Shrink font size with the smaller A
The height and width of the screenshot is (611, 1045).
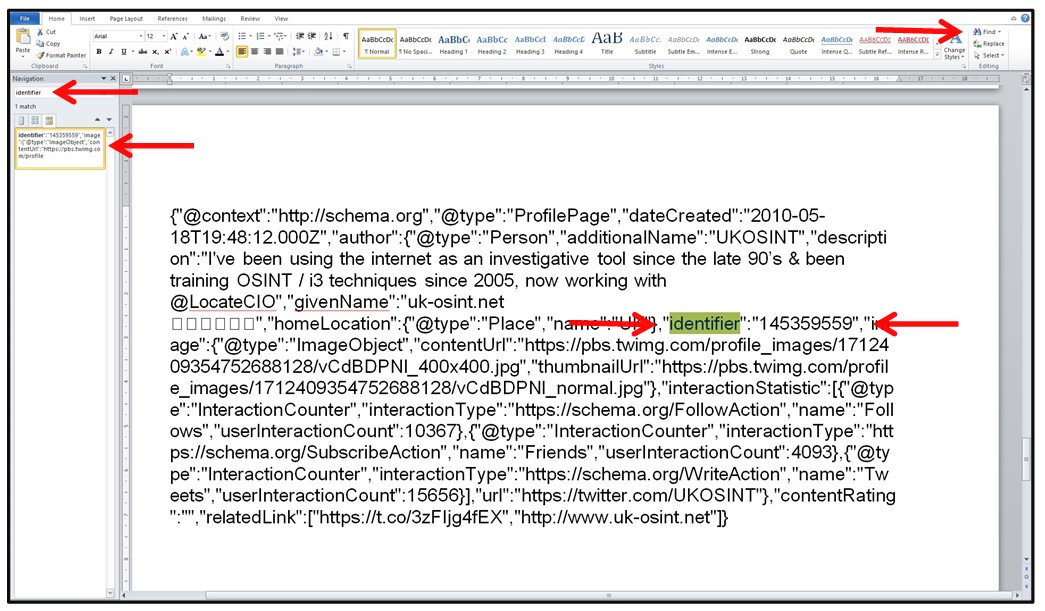(186, 37)
